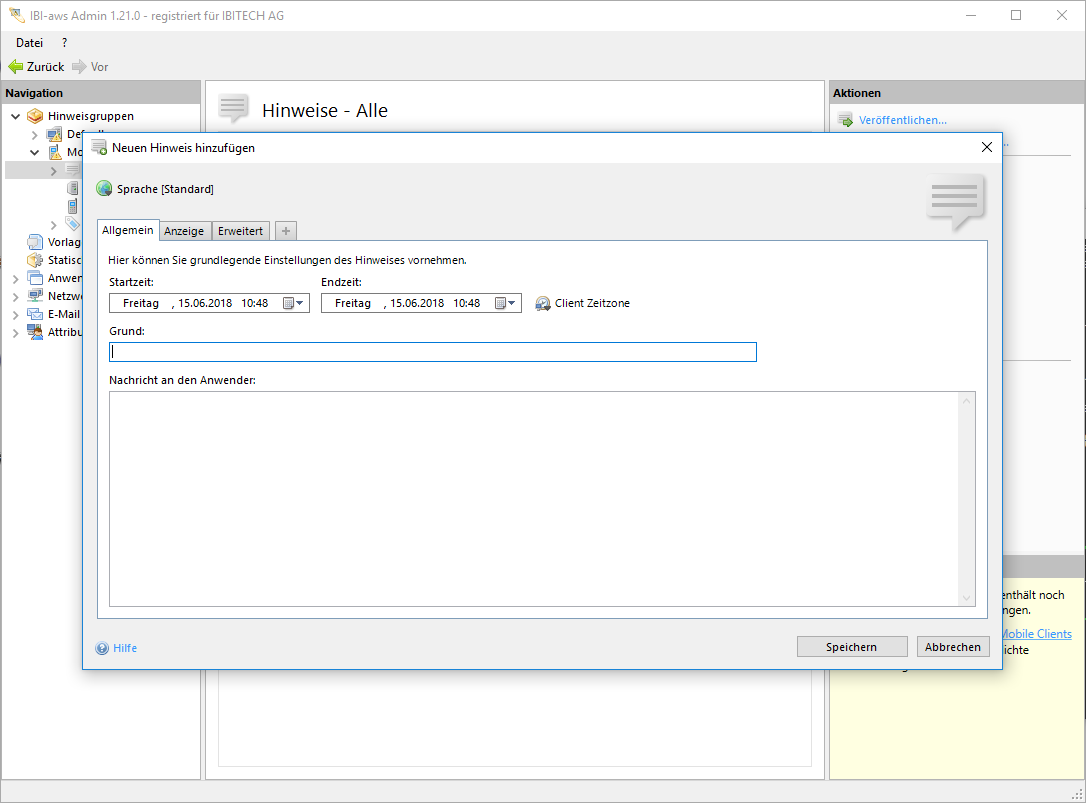Click the blue Hilfe question mark icon
Screen dimensions: 1086x803
[x=102, y=648]
